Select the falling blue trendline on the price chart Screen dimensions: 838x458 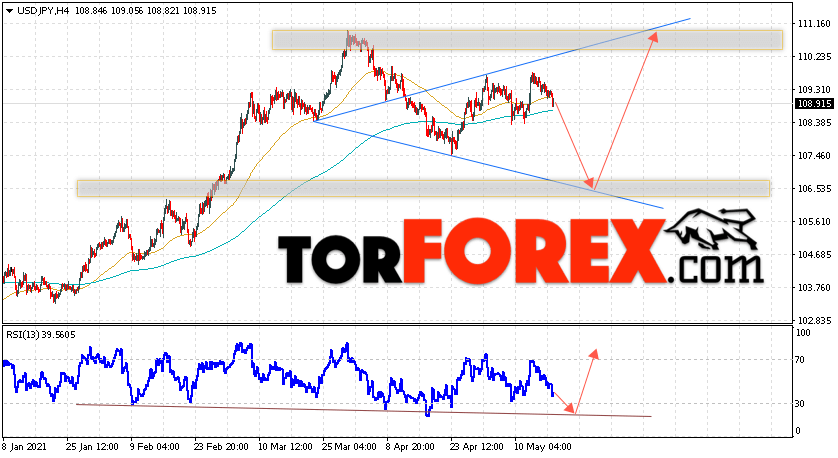tap(487, 165)
